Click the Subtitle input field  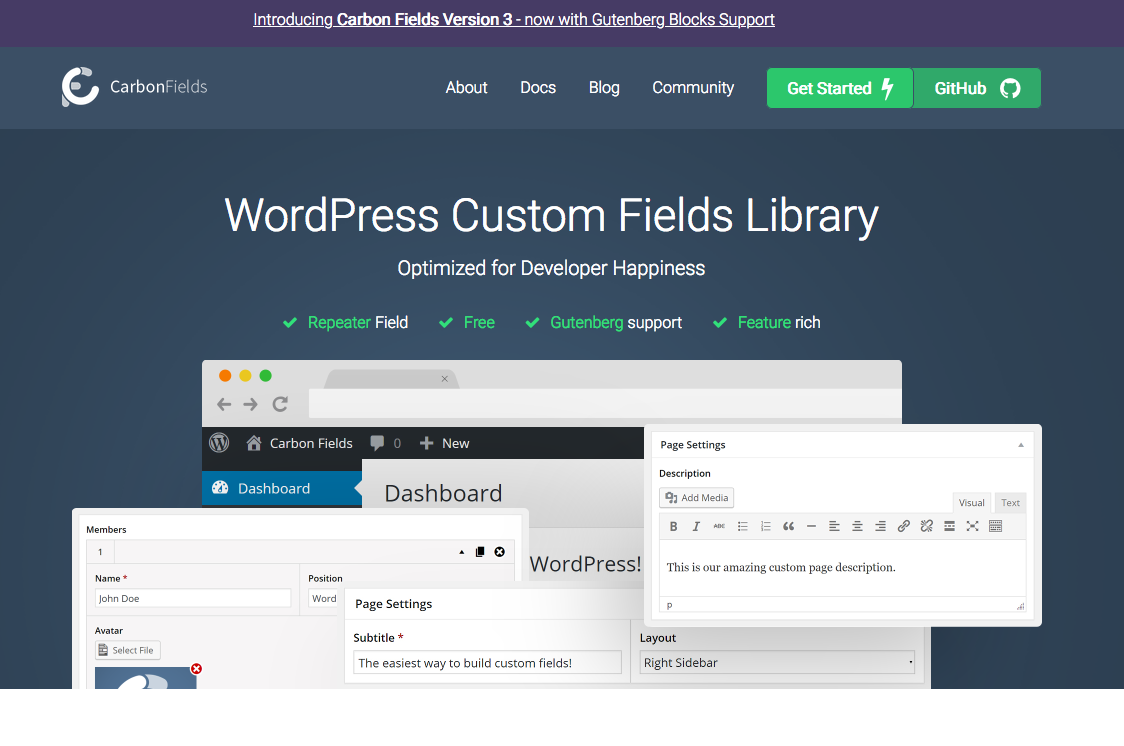487,662
